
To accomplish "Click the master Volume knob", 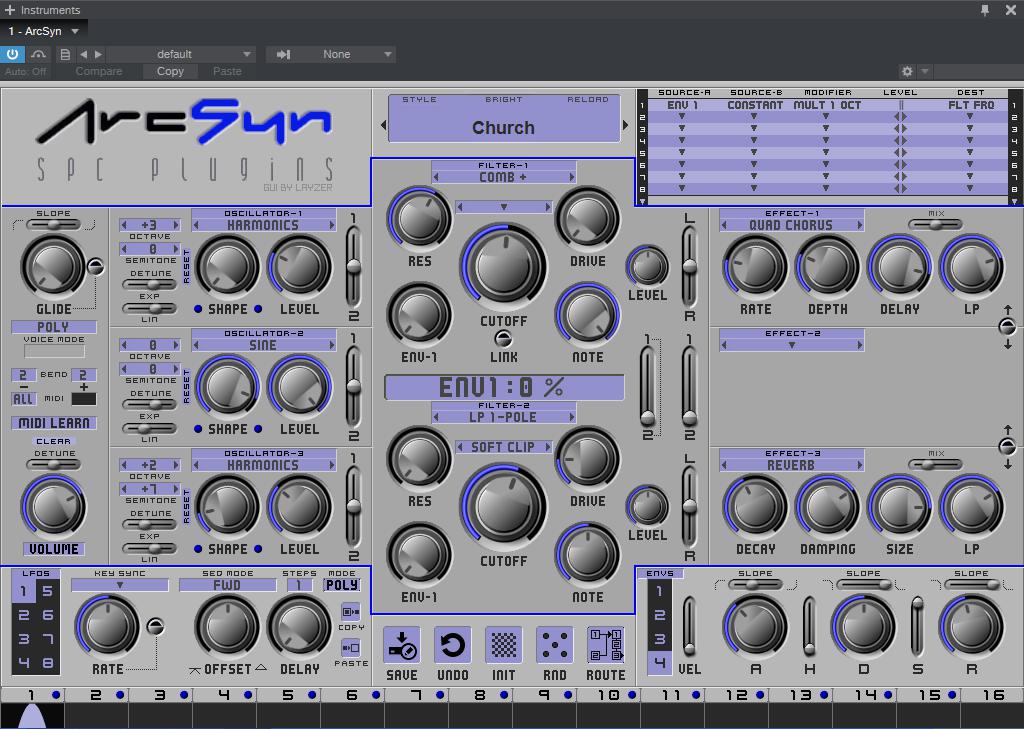I will pos(54,506).
